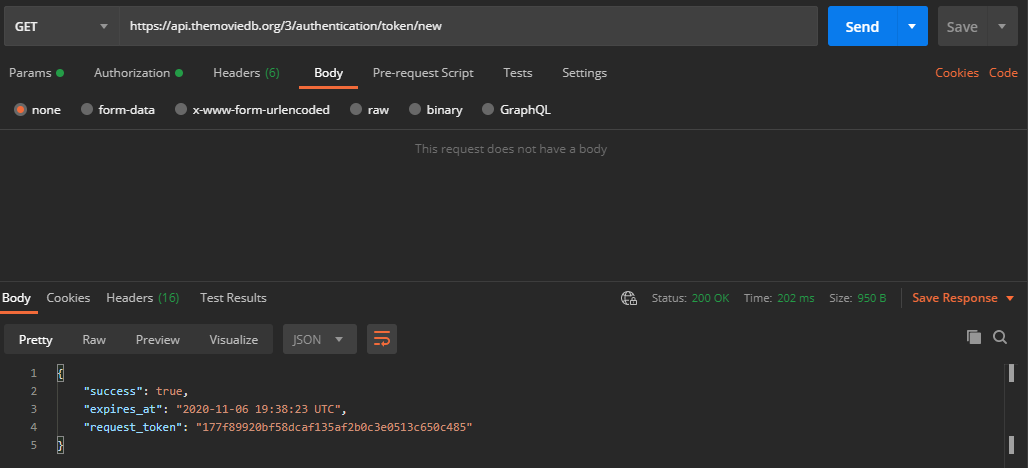Click the blue Send button
The width and height of the screenshot is (1028, 468).
pyautogui.click(x=862, y=26)
